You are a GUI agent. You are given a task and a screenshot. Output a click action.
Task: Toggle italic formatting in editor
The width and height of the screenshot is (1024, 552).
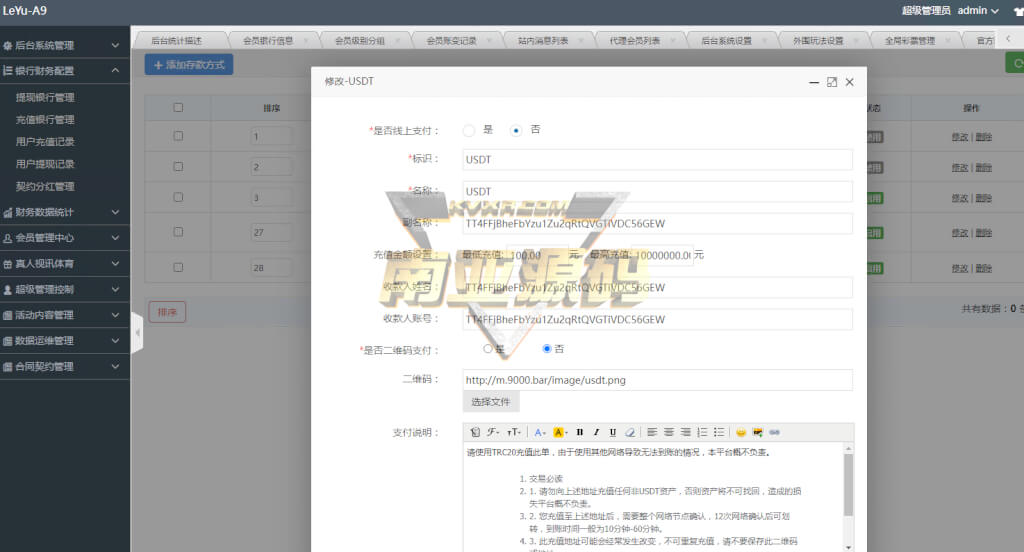pyautogui.click(x=596, y=432)
